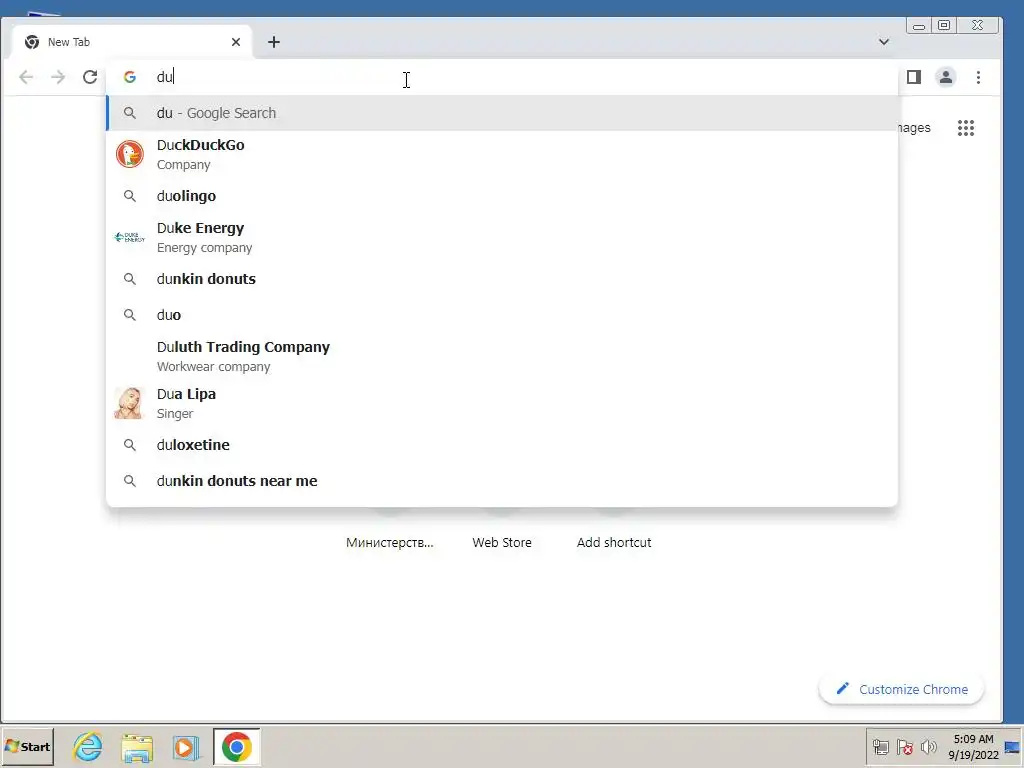Open Windows Explorer folder on taskbar

click(137, 748)
